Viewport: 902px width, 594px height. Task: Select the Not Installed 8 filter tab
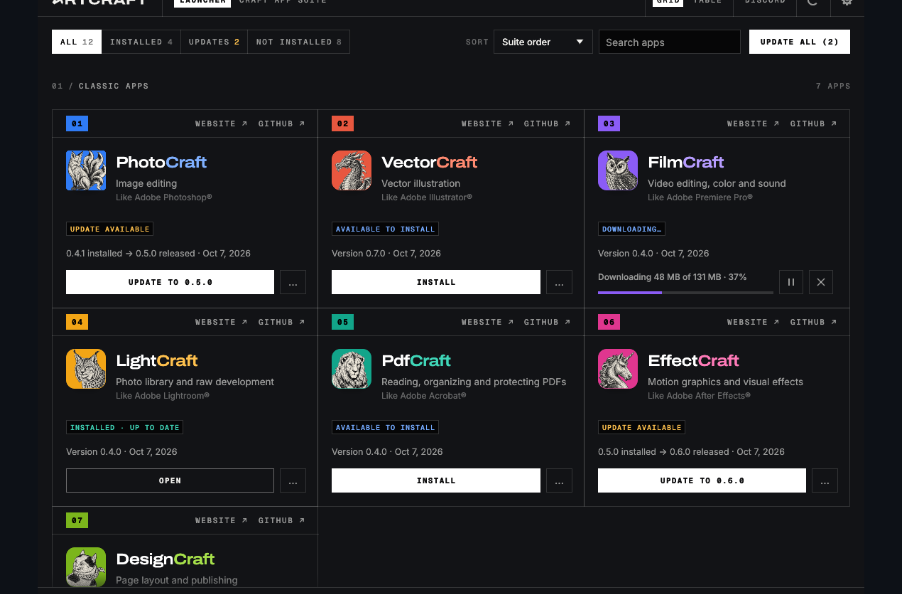tap(299, 42)
